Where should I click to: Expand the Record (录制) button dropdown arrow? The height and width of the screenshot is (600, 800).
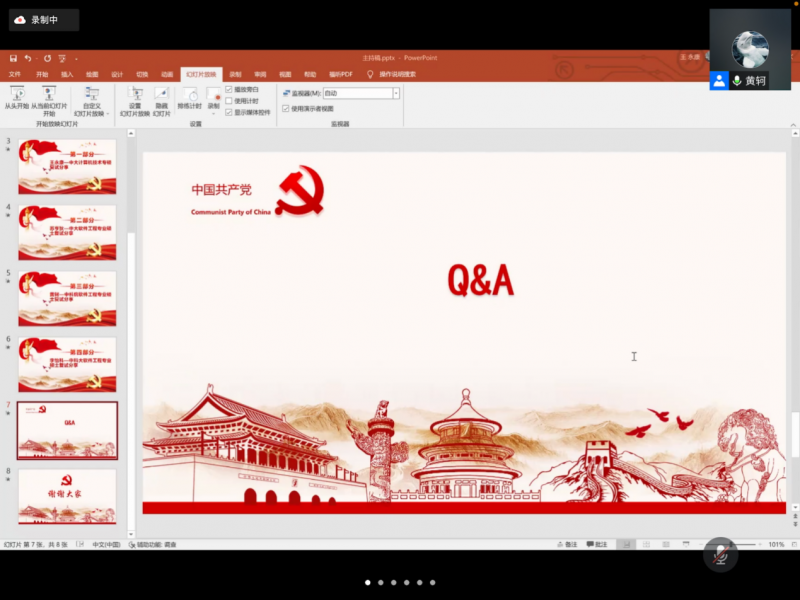click(x=213, y=113)
